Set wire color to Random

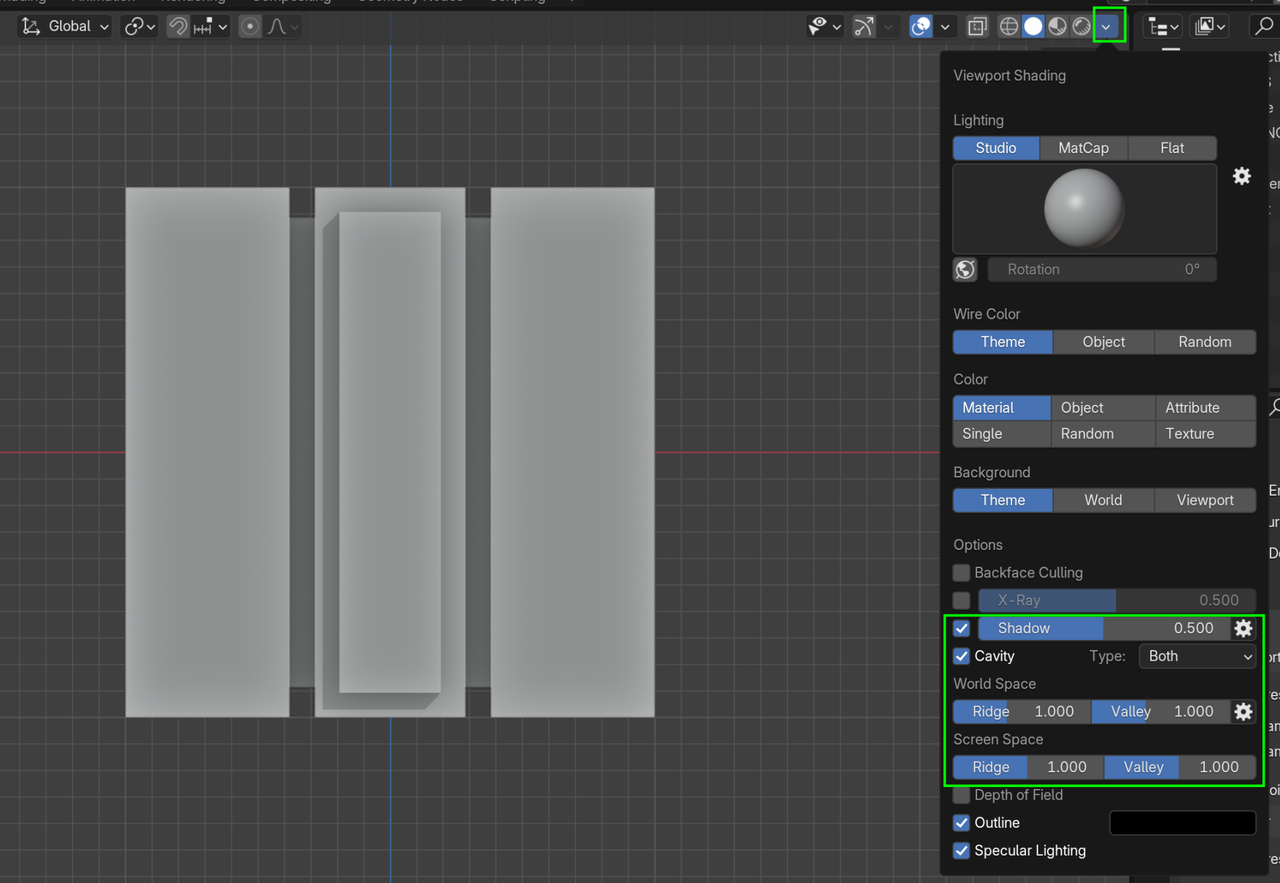tap(1204, 342)
